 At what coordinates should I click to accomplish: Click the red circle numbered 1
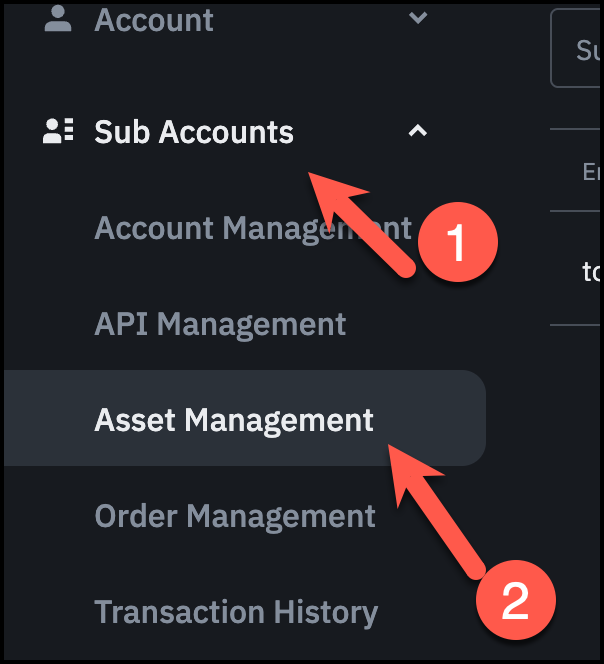[x=457, y=243]
